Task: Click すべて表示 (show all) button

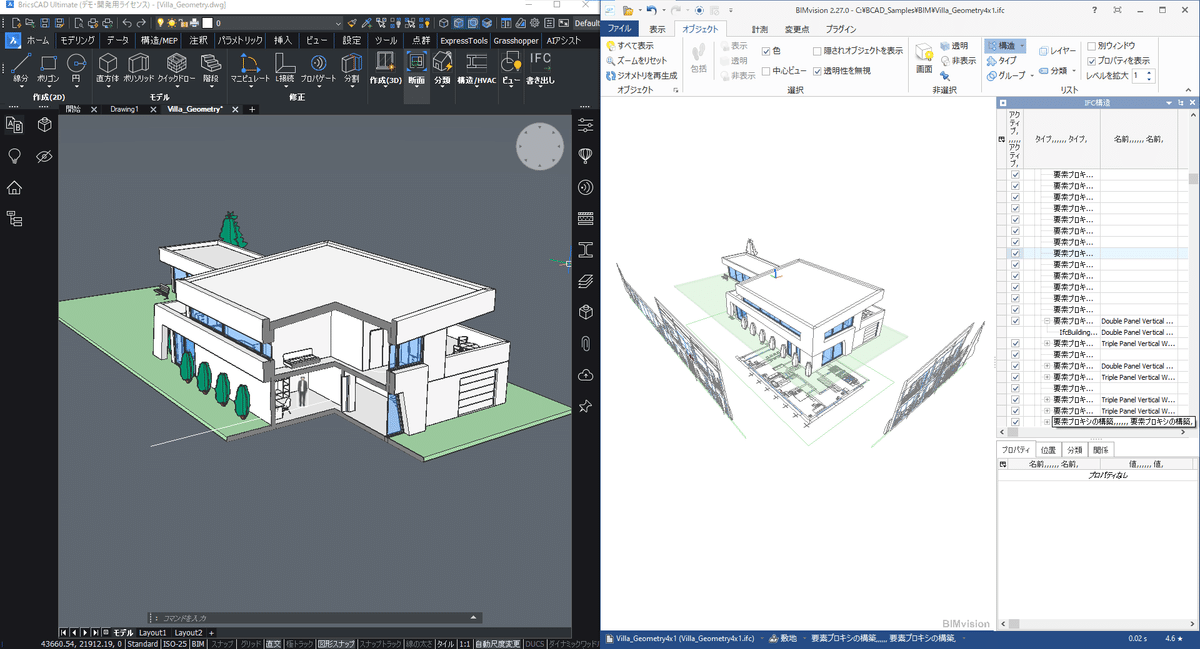Action: 635,46
